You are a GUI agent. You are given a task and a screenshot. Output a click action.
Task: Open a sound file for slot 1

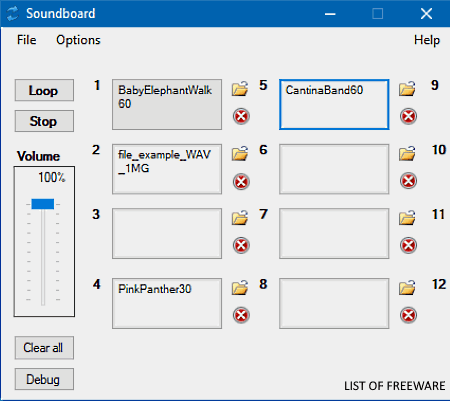(x=240, y=88)
